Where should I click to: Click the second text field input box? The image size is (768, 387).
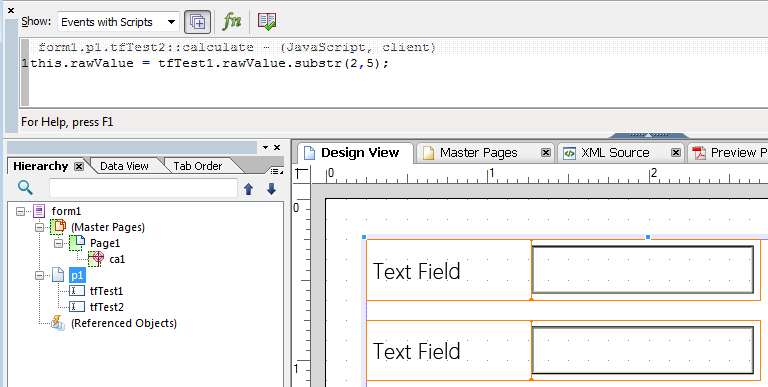point(643,350)
